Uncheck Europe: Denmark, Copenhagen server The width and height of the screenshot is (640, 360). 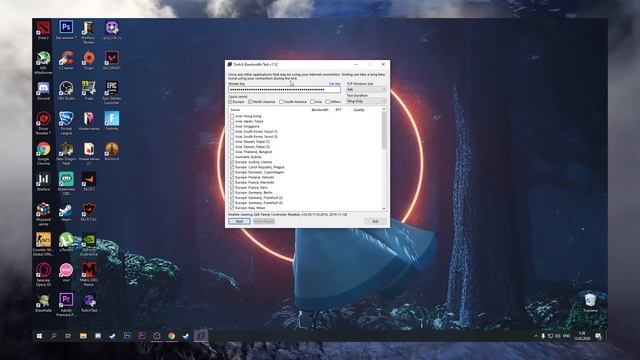232,172
